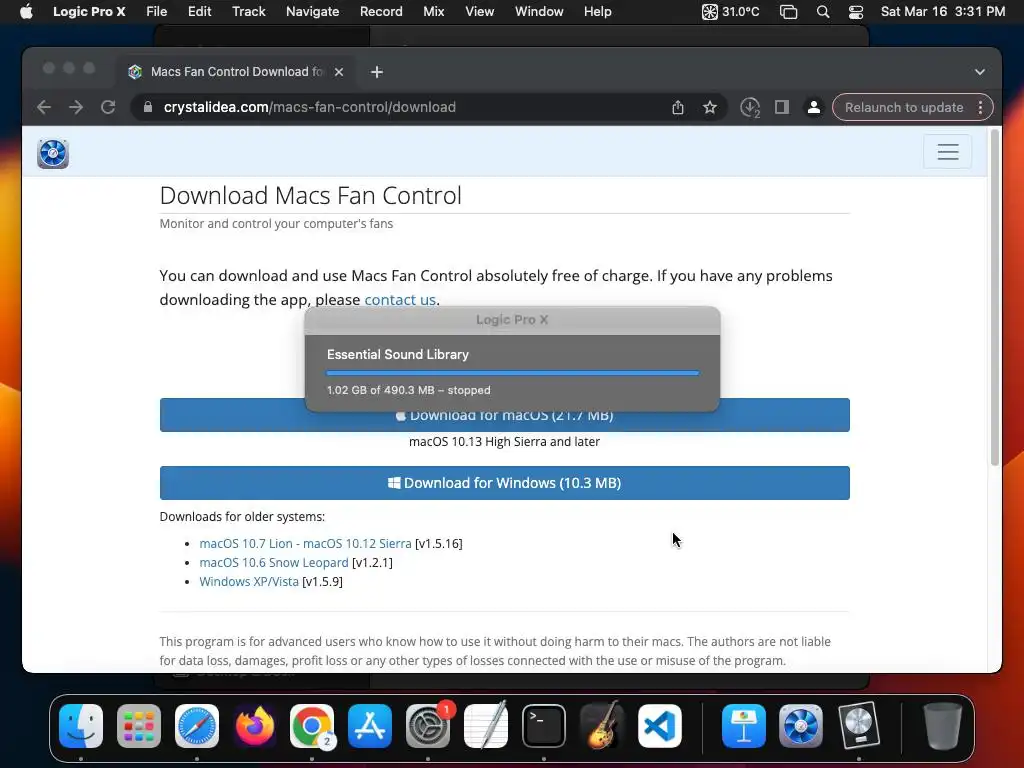
Task: Open the Chrome profile icon
Action: pyautogui.click(x=814, y=107)
